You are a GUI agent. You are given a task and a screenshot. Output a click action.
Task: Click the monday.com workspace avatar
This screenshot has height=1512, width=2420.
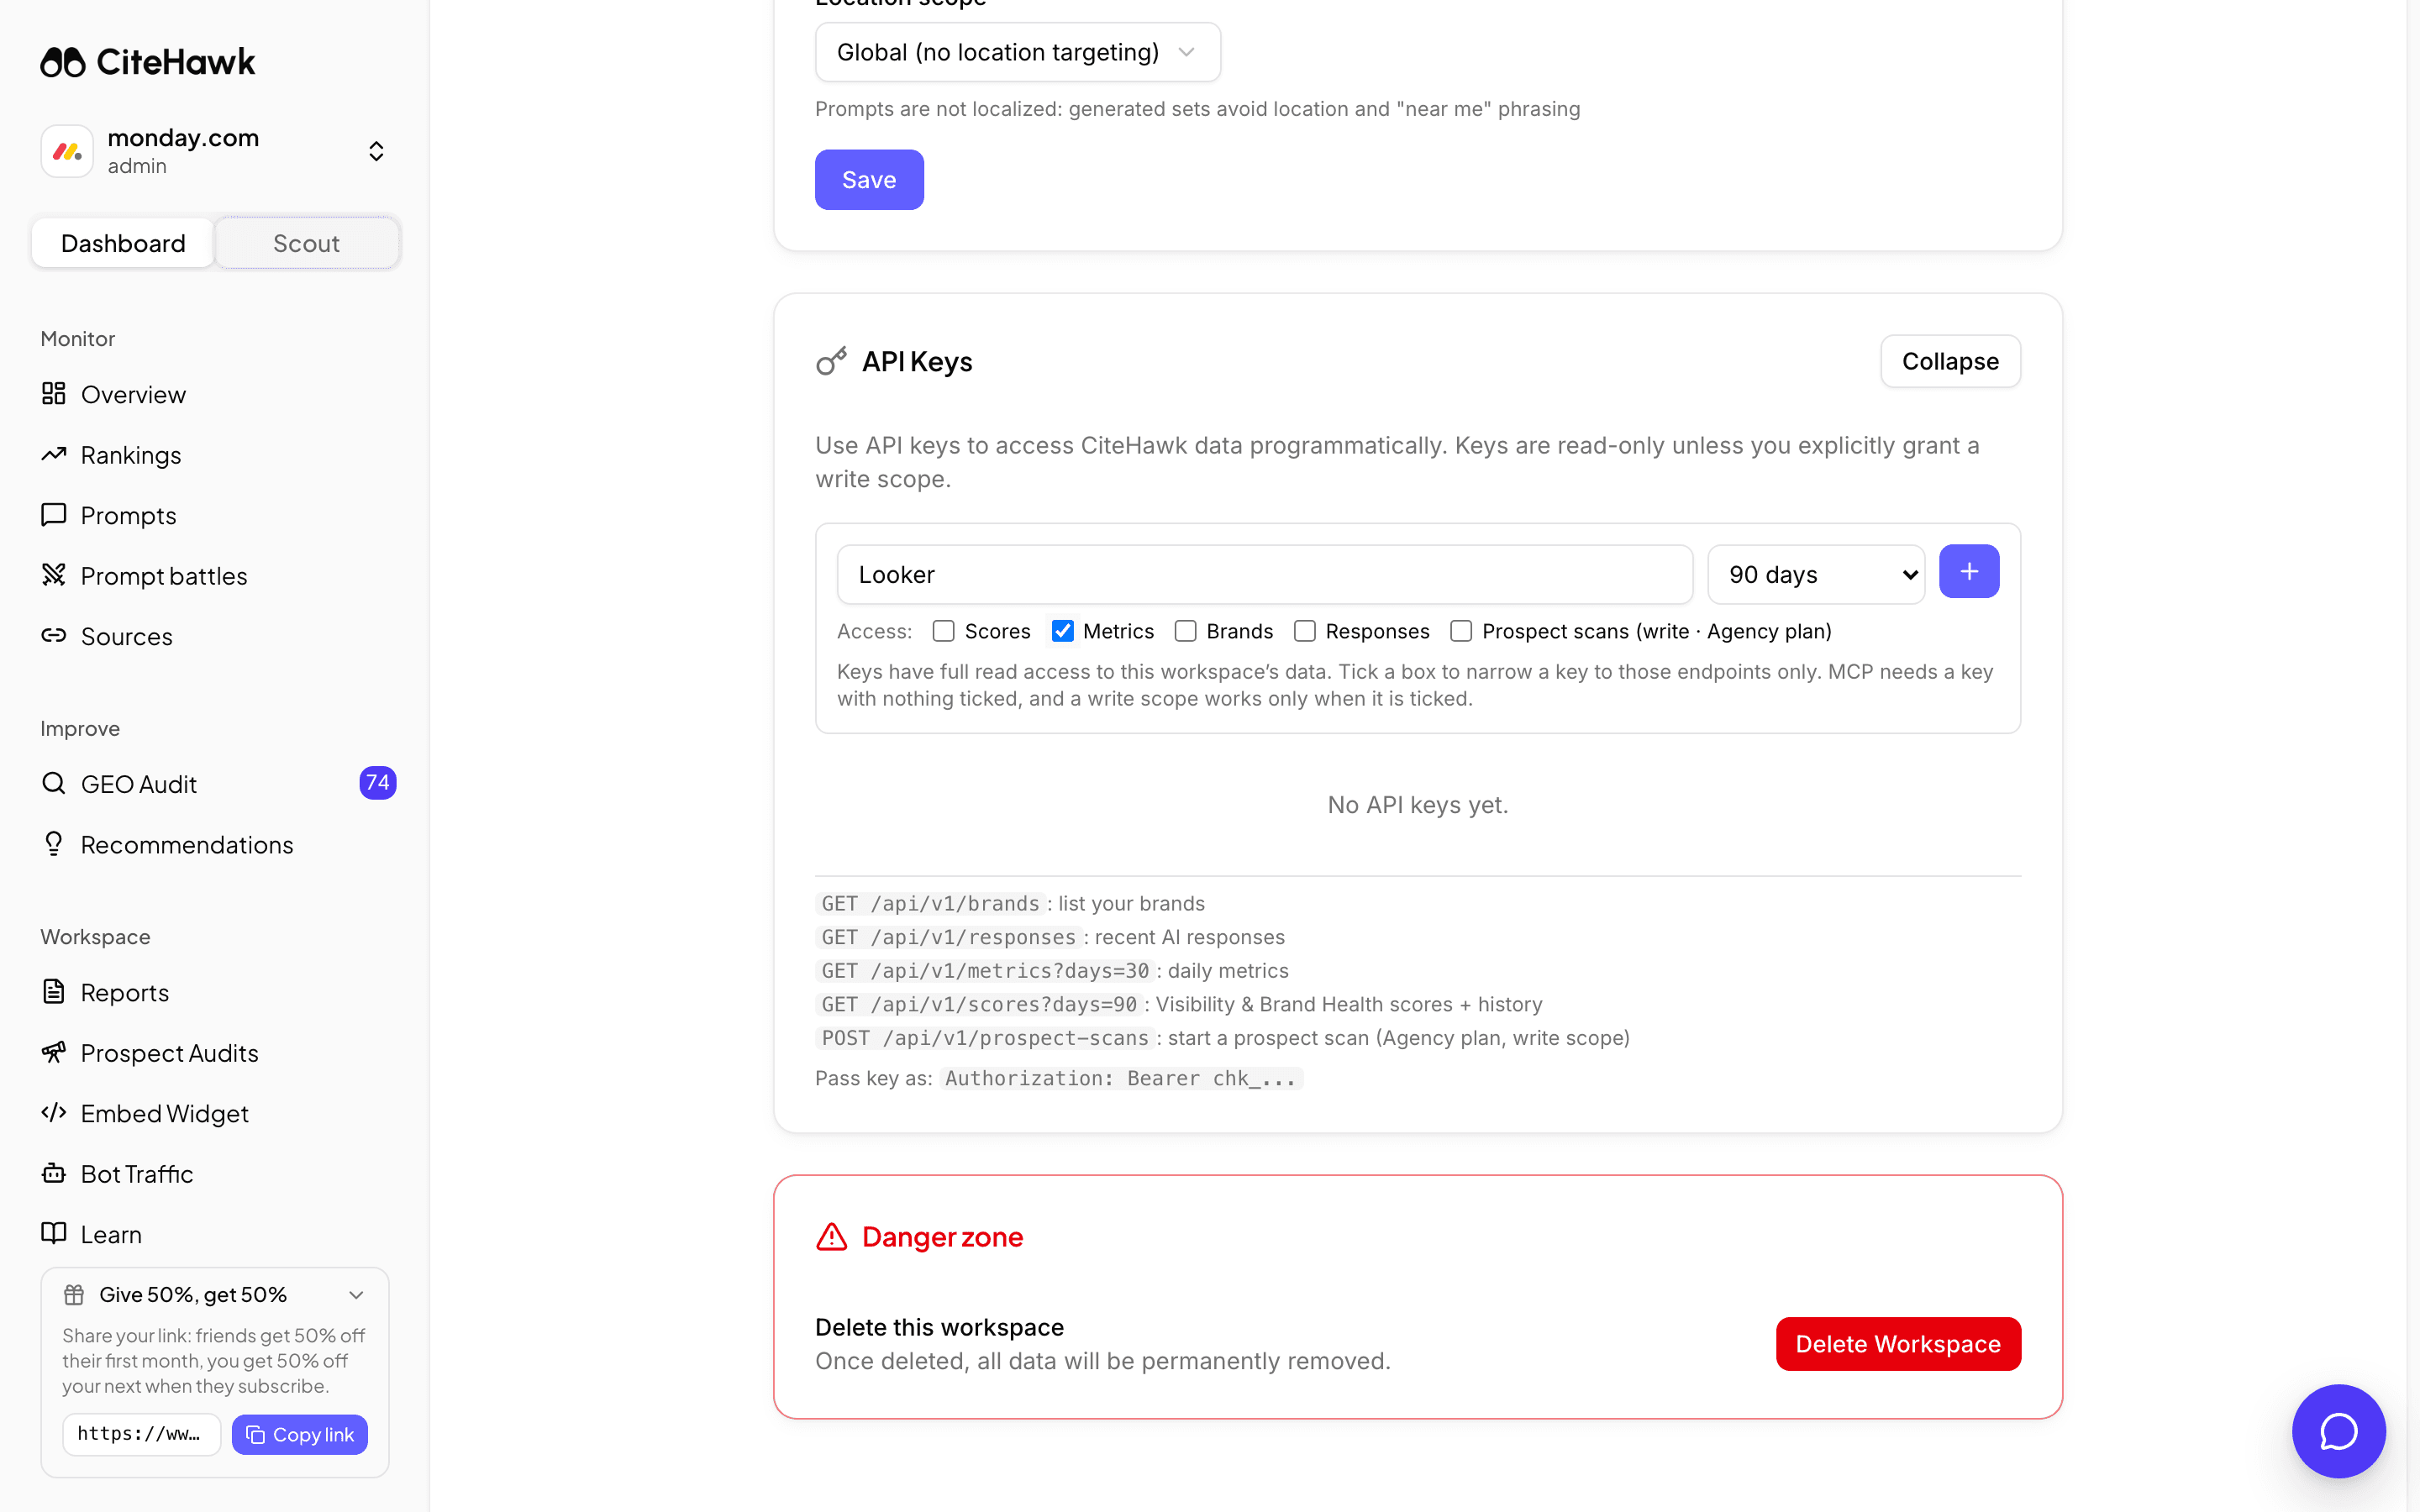click(x=67, y=151)
